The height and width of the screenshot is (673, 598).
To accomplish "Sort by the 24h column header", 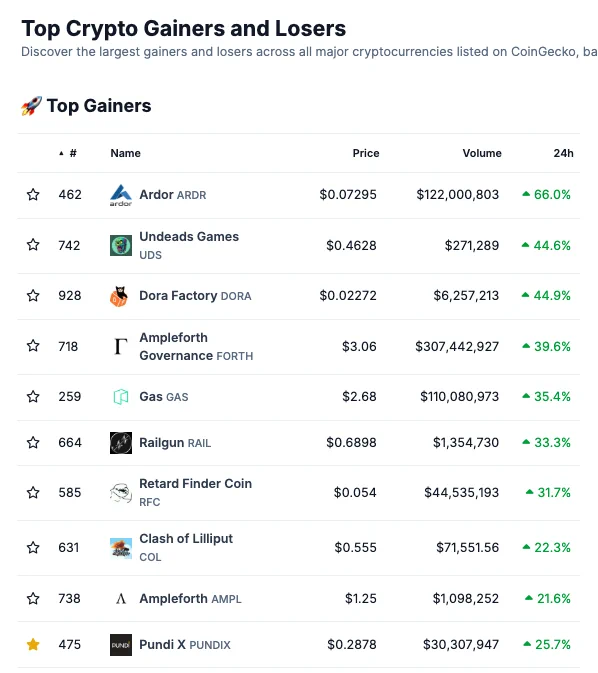I will point(563,153).
